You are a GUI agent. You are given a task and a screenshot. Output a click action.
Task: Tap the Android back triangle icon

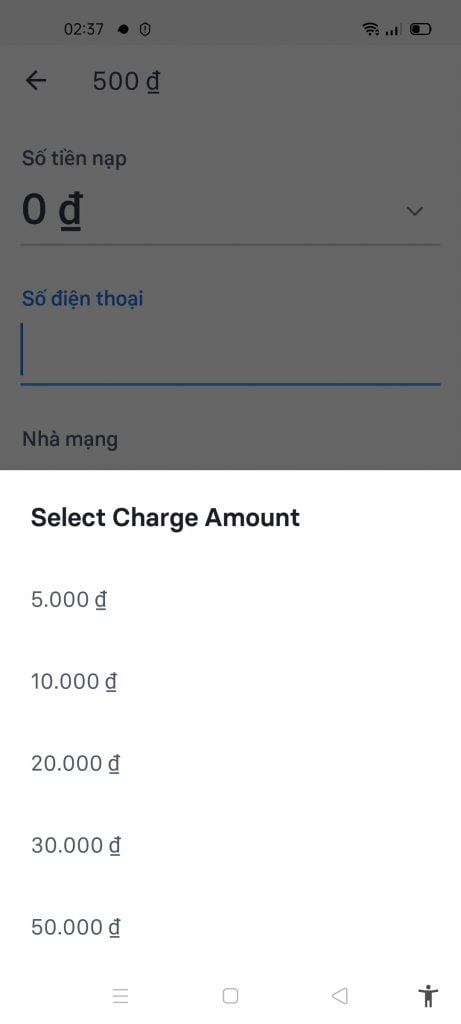pyautogui.click(x=340, y=996)
